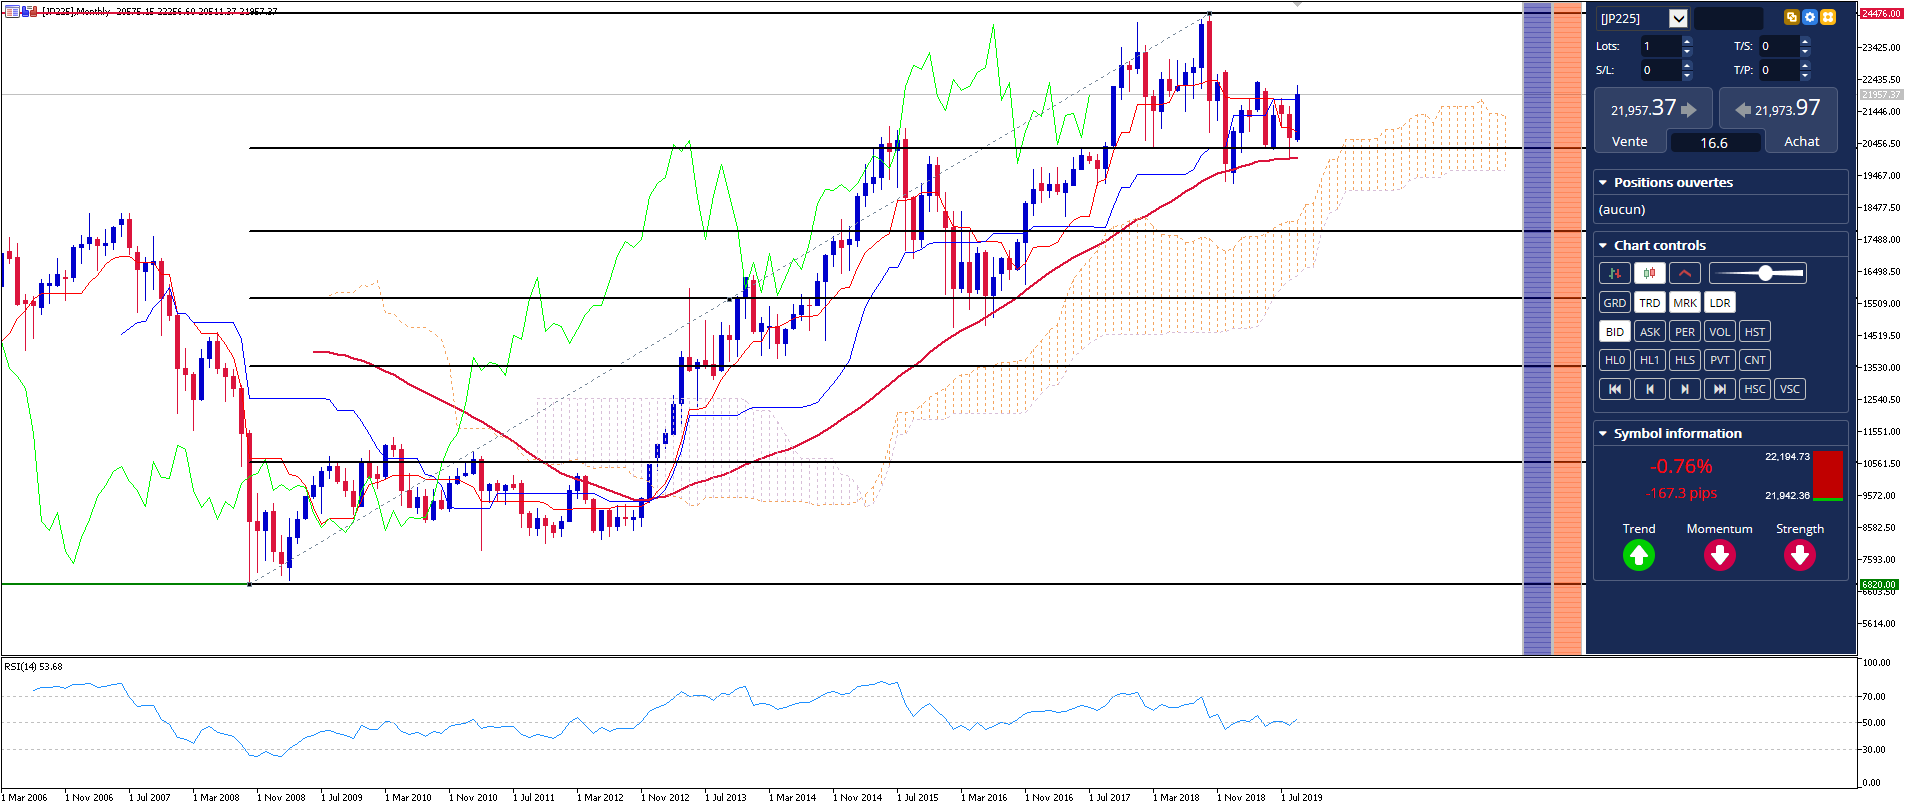Jump to chart end with skip-forward icon
Viewport: 1911px width, 805px height.
pyautogui.click(x=1719, y=389)
